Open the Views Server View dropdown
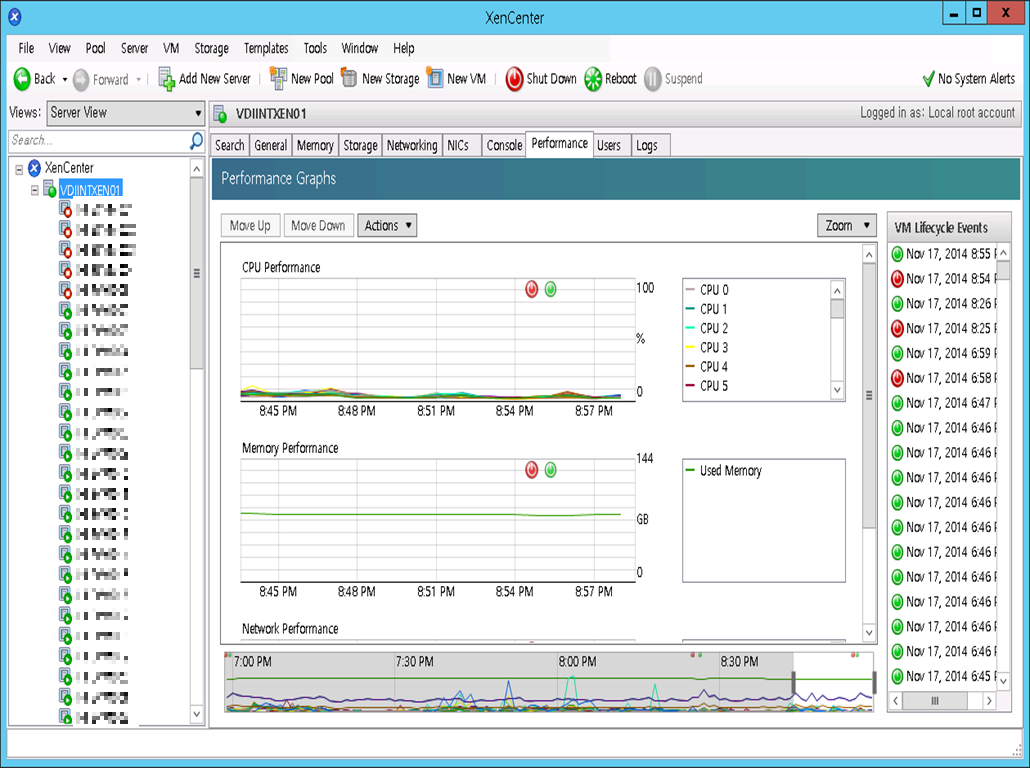The height and width of the screenshot is (768, 1030). coord(125,113)
